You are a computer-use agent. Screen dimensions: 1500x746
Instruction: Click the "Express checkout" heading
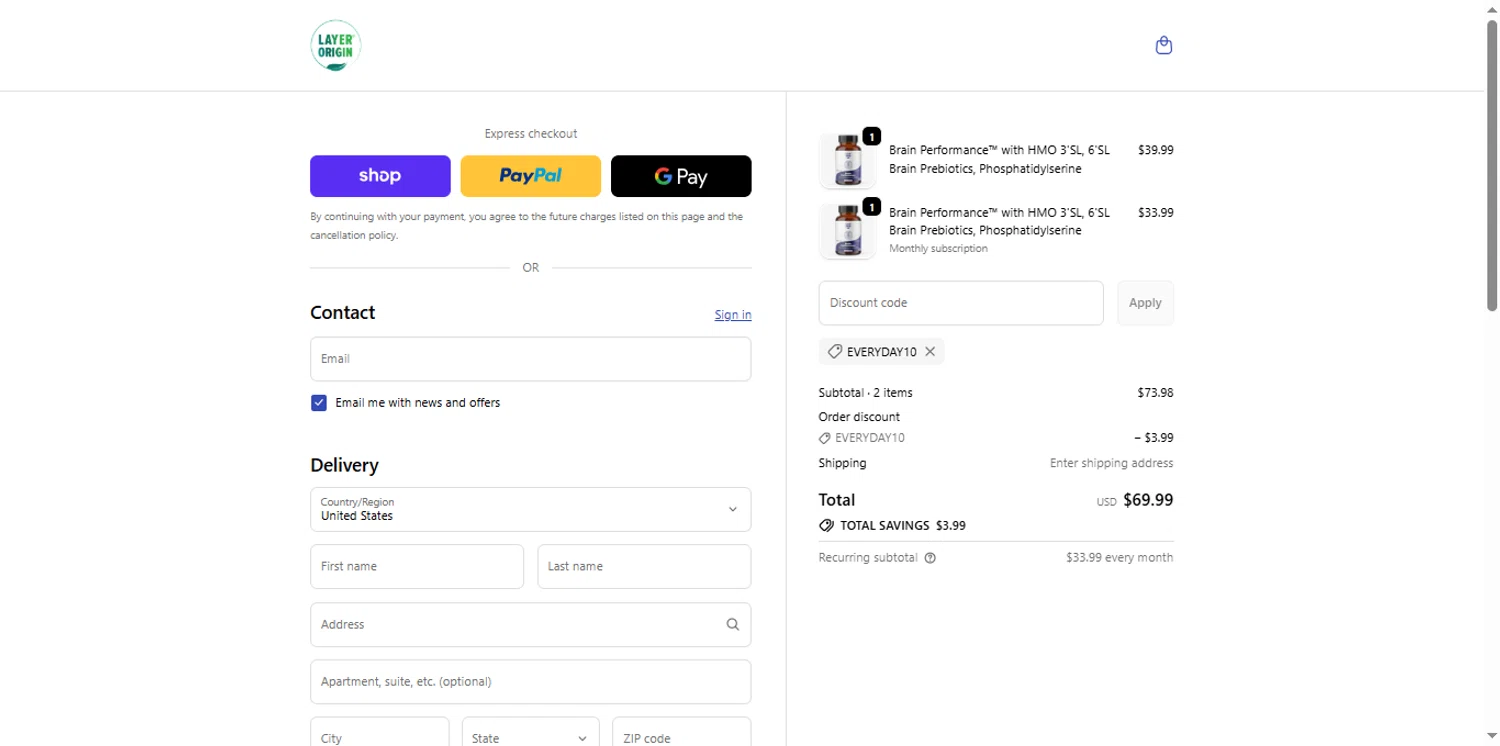click(x=531, y=134)
